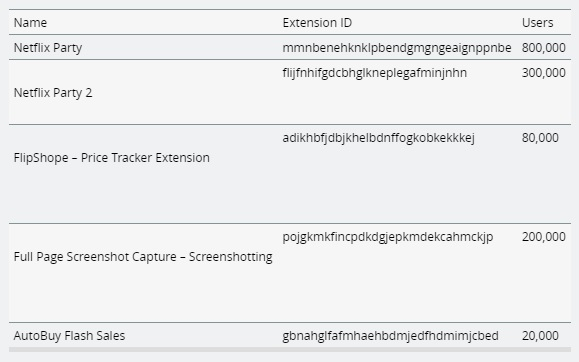Click empty area of FlipShope row

pyautogui.click(x=369, y=188)
